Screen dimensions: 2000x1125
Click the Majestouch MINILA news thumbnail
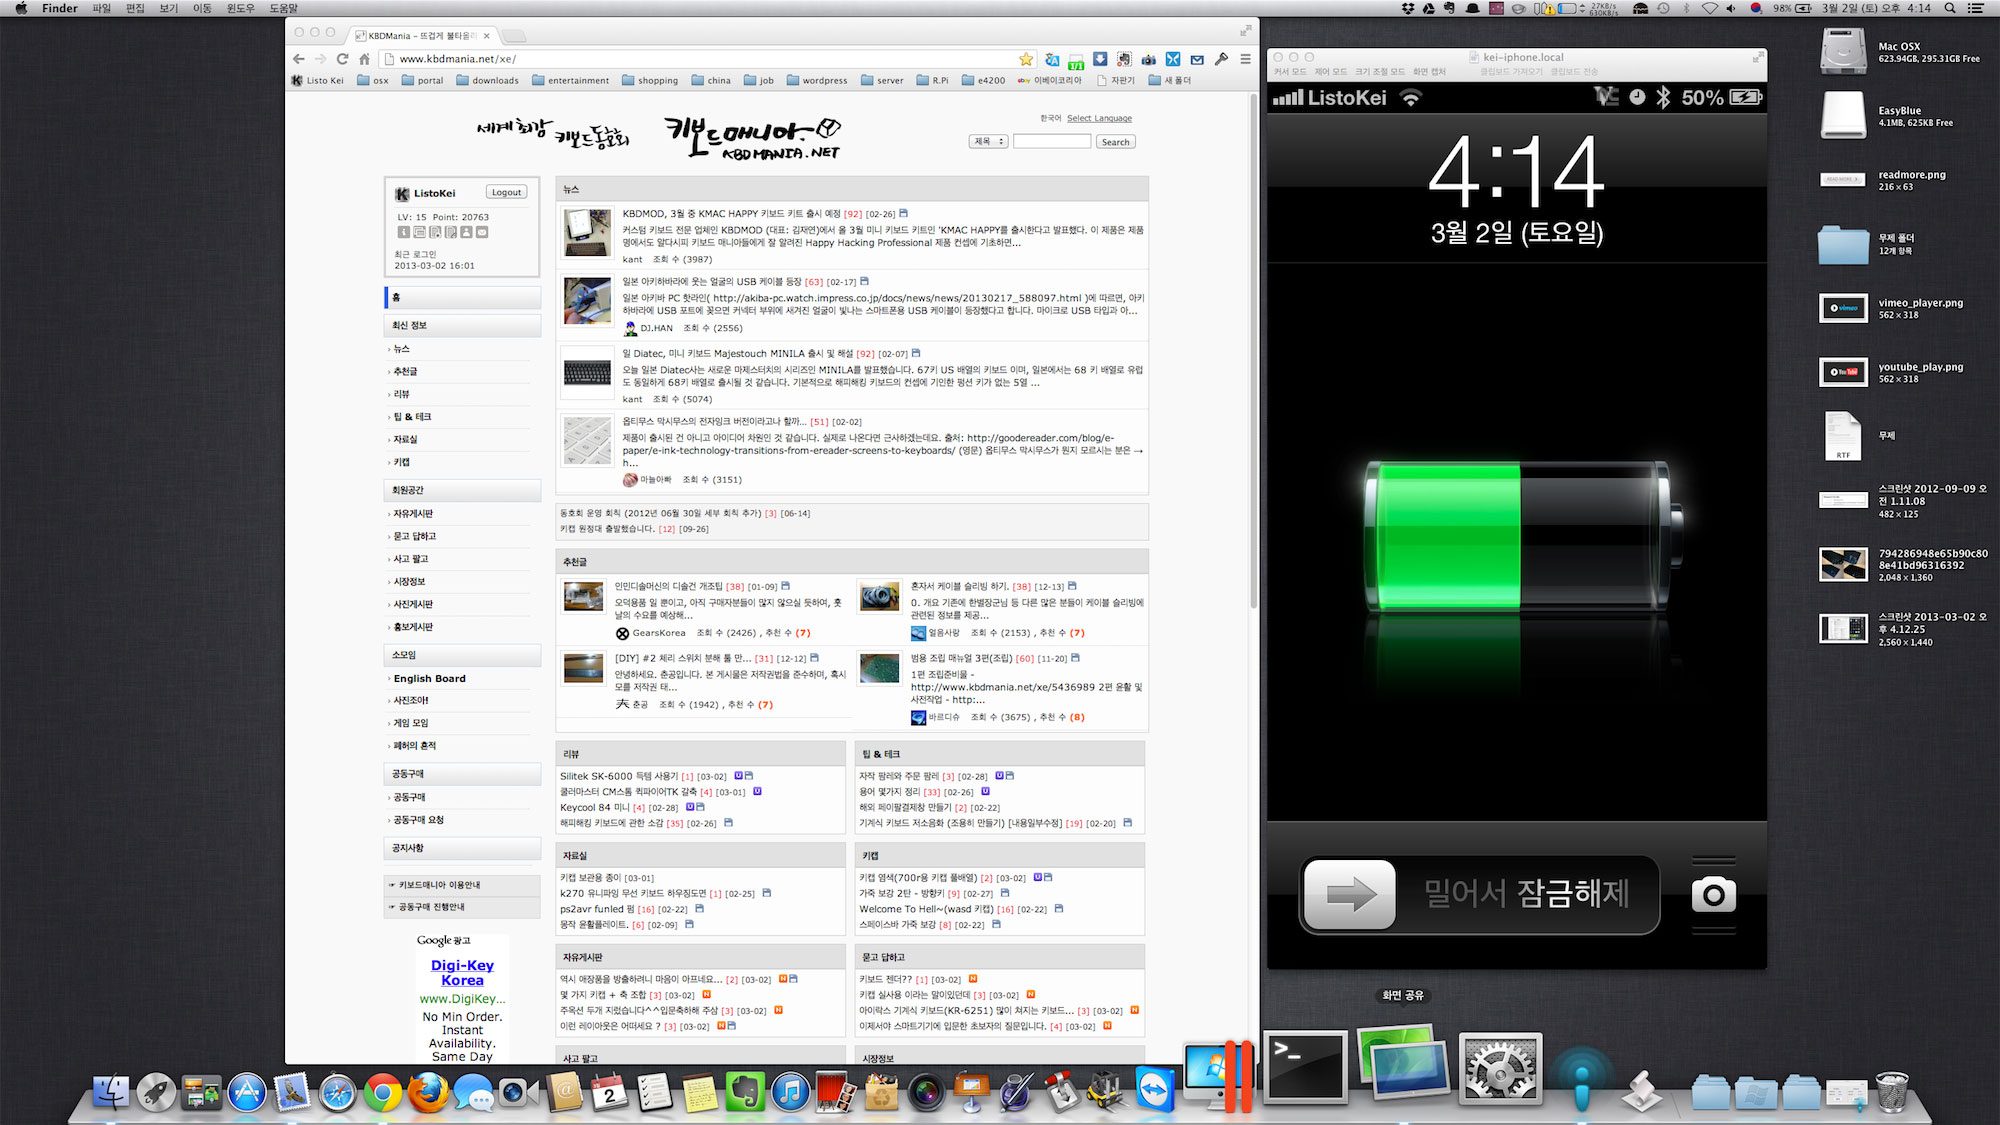pyautogui.click(x=587, y=373)
